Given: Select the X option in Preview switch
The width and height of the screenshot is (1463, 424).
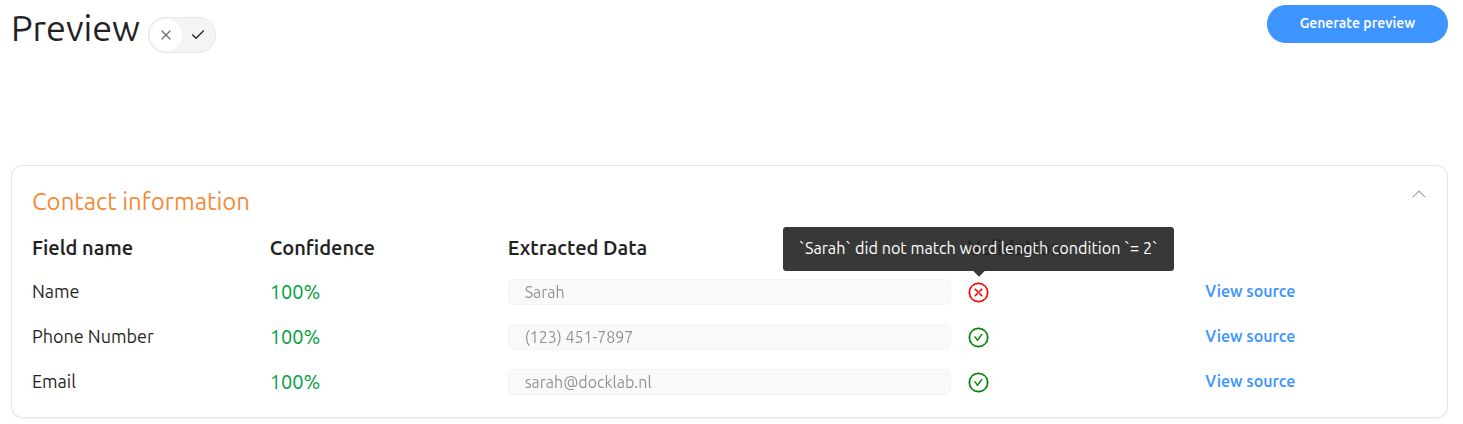Looking at the screenshot, I should pos(166,35).
